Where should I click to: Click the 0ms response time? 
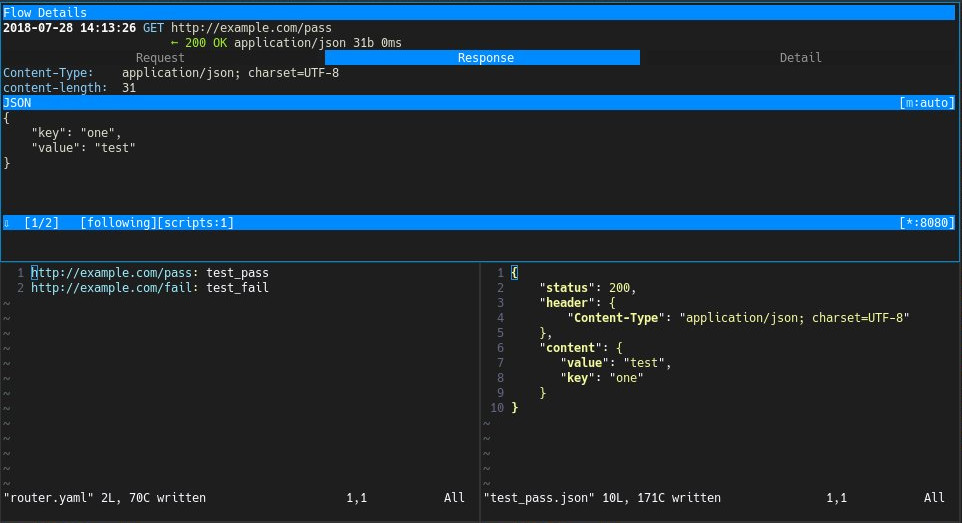click(x=391, y=43)
